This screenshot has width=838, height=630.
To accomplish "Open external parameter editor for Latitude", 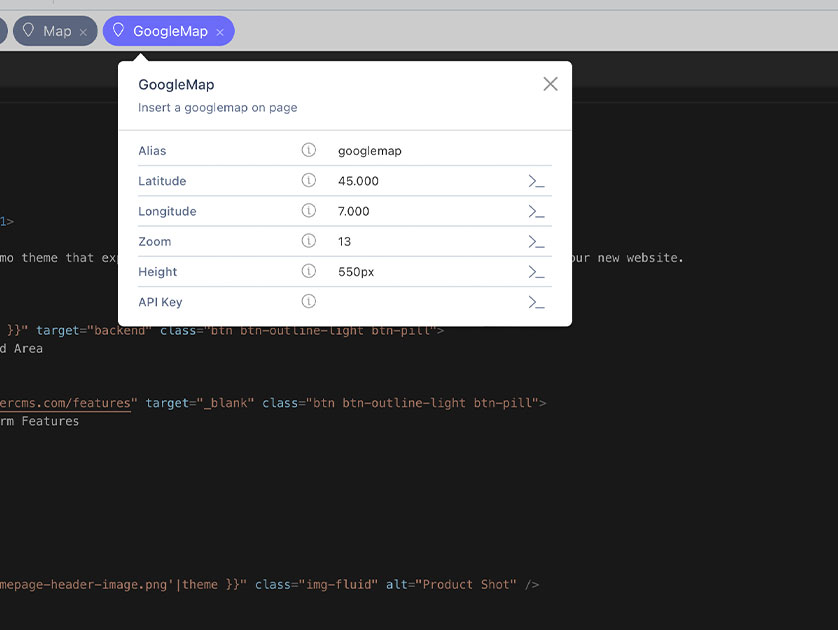I will pyautogui.click(x=536, y=181).
